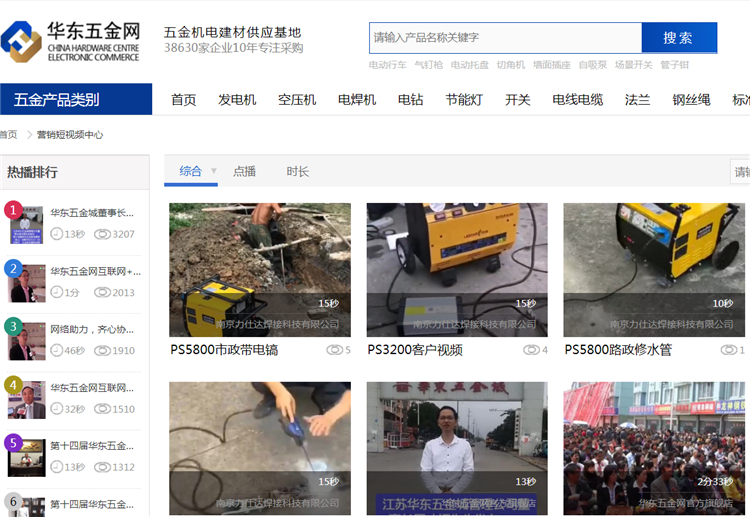Click the 首页 breadcrumb link
This screenshot has height=517, width=750.
(8, 134)
